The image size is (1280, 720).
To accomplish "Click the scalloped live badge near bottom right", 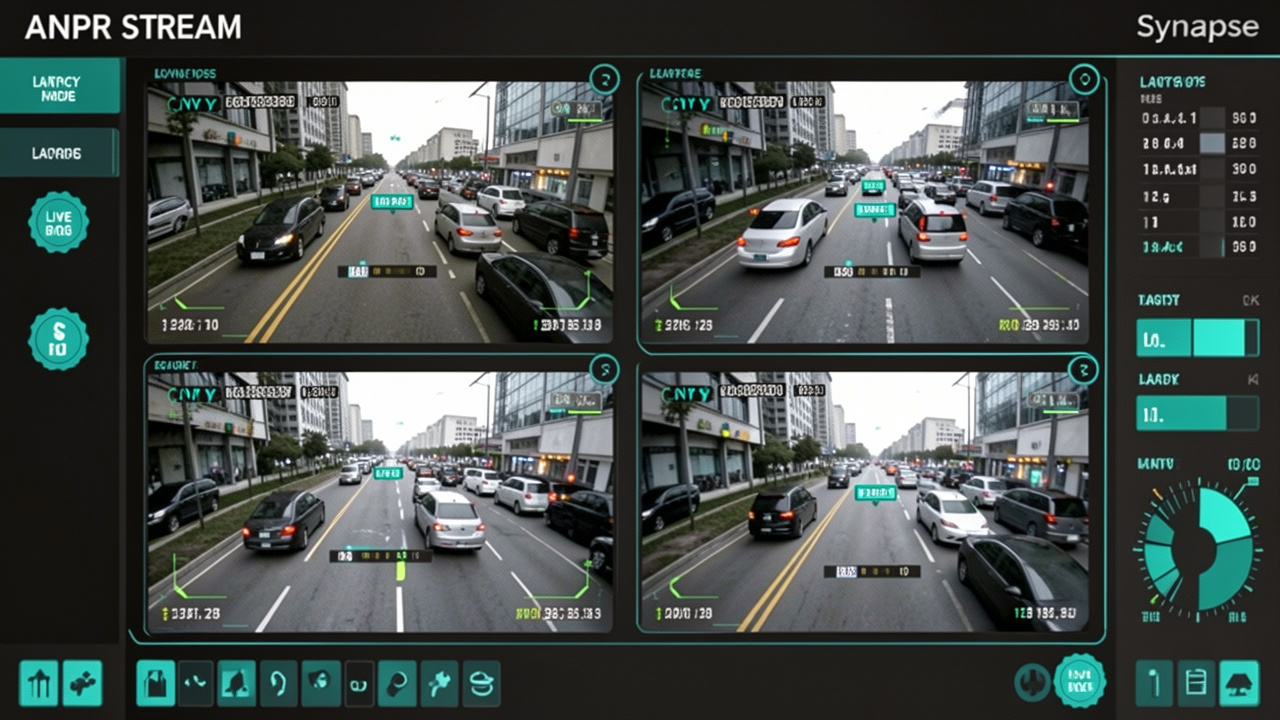I will tap(1079, 682).
